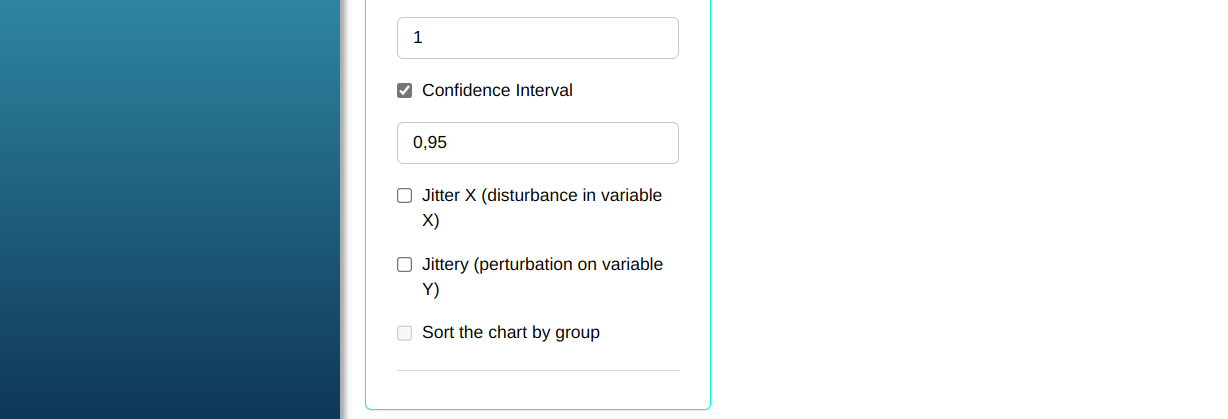1228x419 pixels.
Task: Enable the Jitter X checkbox
Action: [x=405, y=196]
